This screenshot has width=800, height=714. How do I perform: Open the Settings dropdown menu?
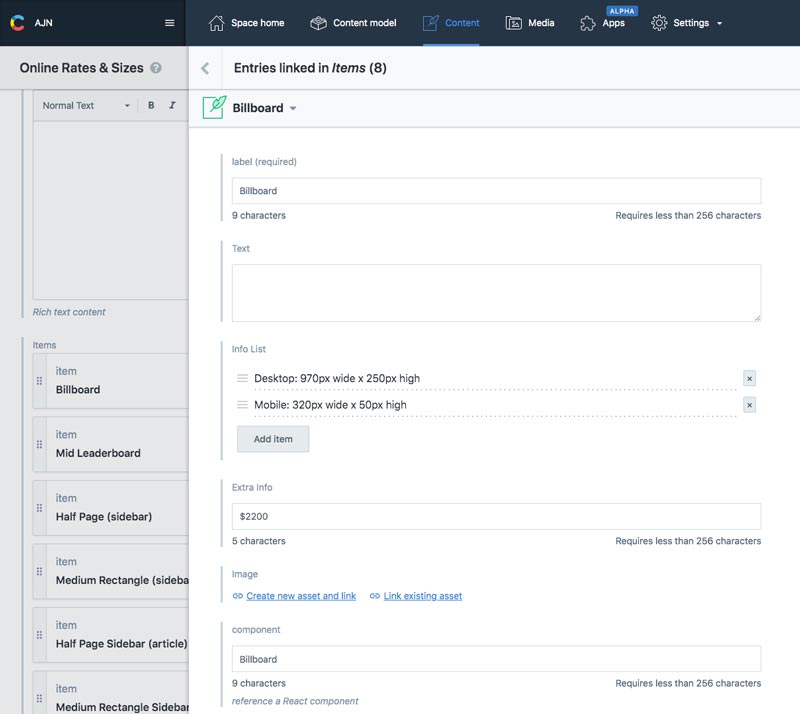coord(687,23)
